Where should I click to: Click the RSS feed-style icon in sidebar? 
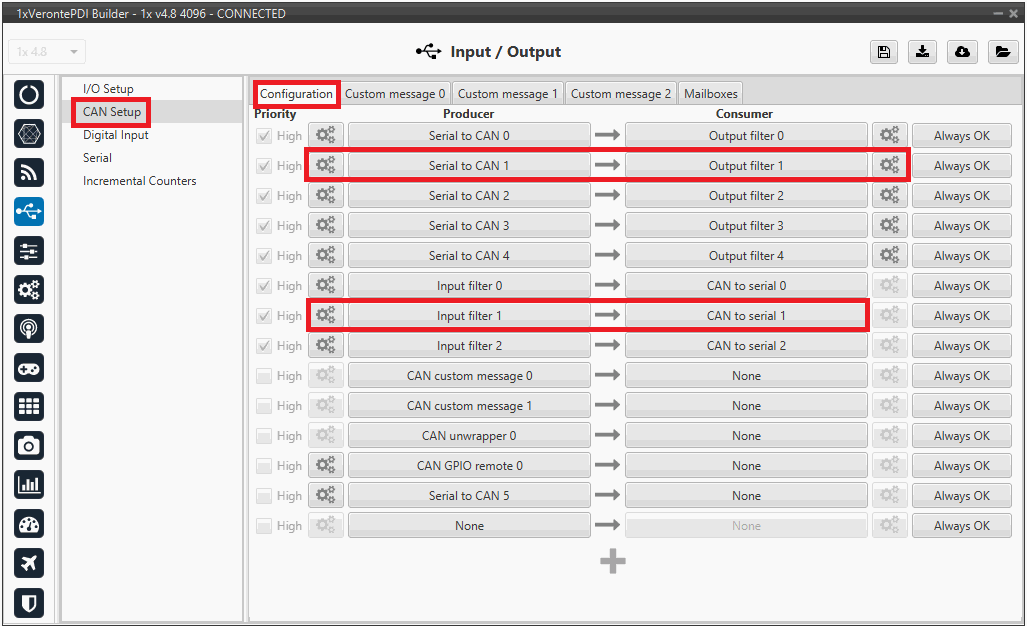29,173
